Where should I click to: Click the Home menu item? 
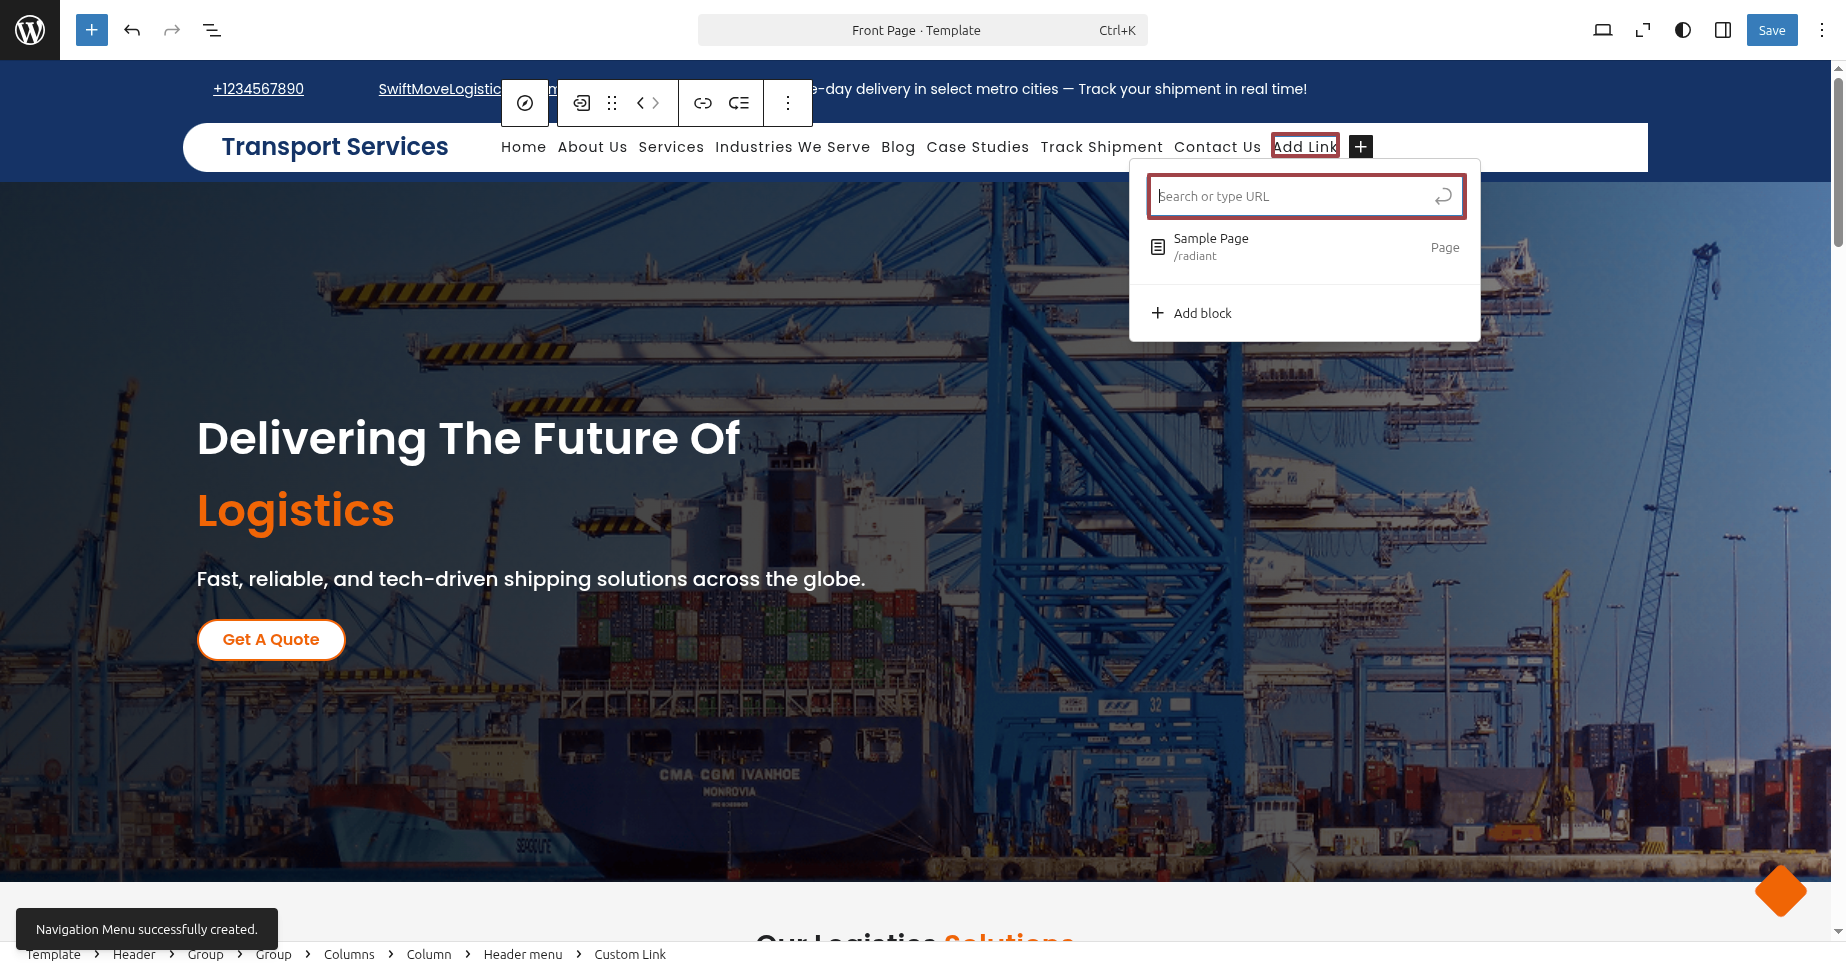(524, 147)
